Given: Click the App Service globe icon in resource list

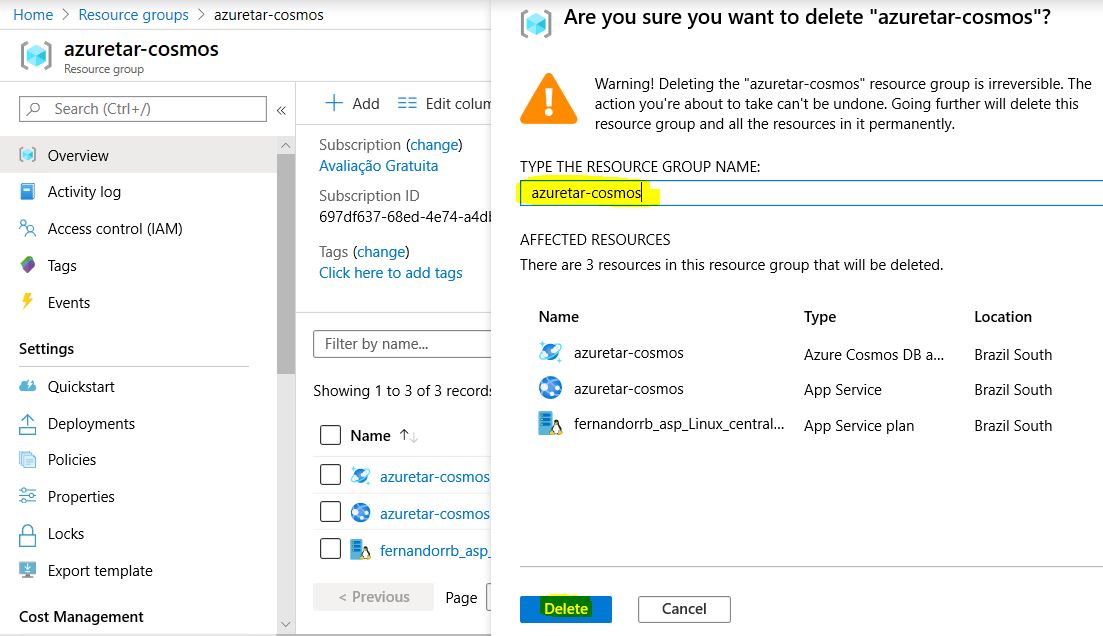Looking at the screenshot, I should click(x=361, y=512).
